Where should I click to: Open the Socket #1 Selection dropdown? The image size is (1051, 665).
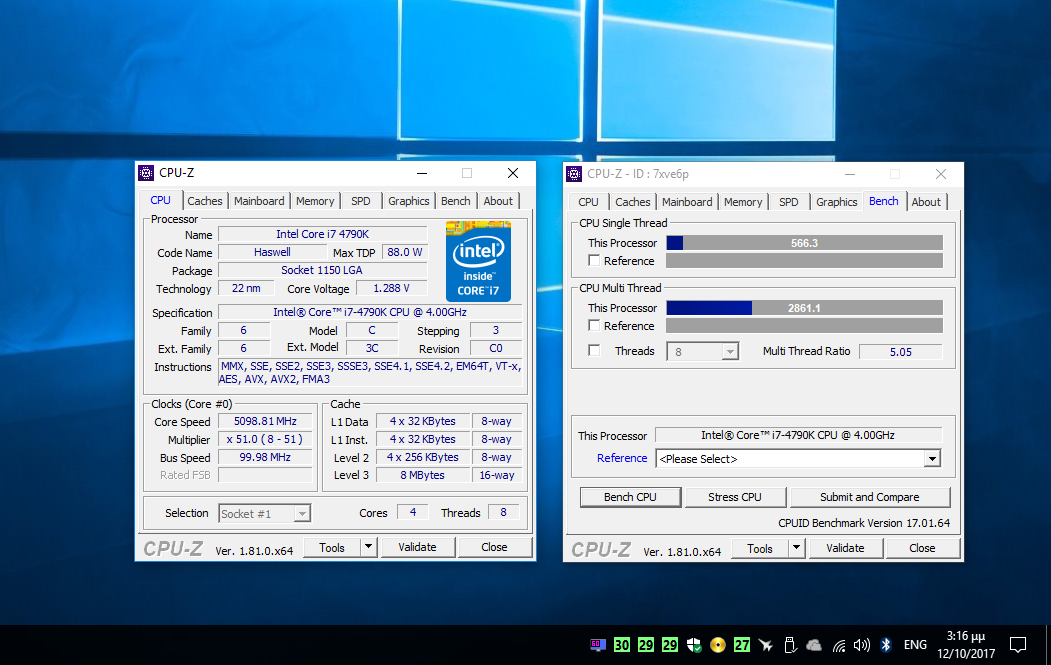coord(264,513)
